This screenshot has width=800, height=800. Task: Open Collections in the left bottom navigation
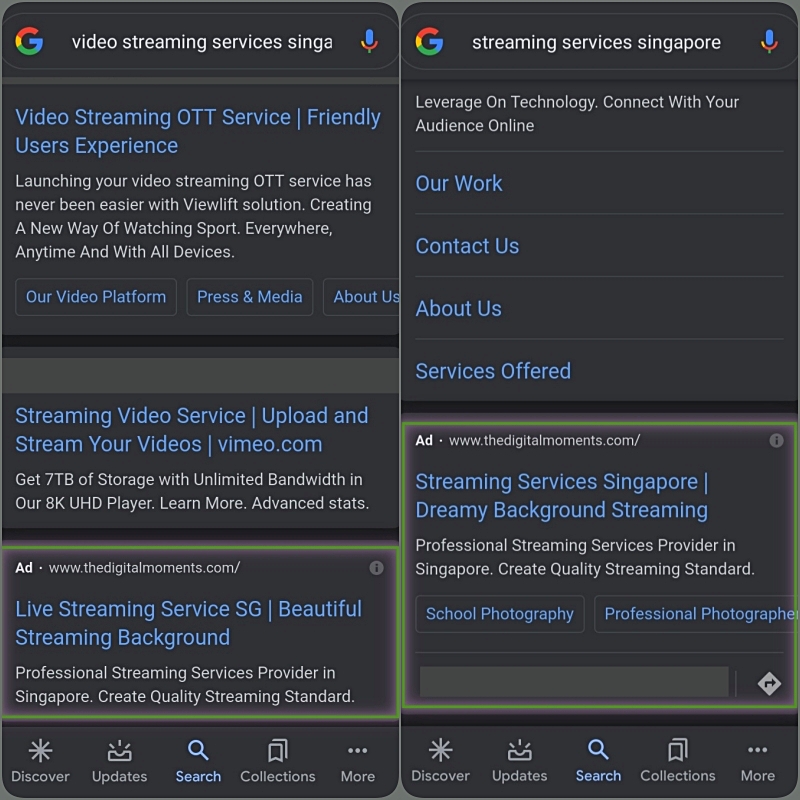tap(278, 761)
